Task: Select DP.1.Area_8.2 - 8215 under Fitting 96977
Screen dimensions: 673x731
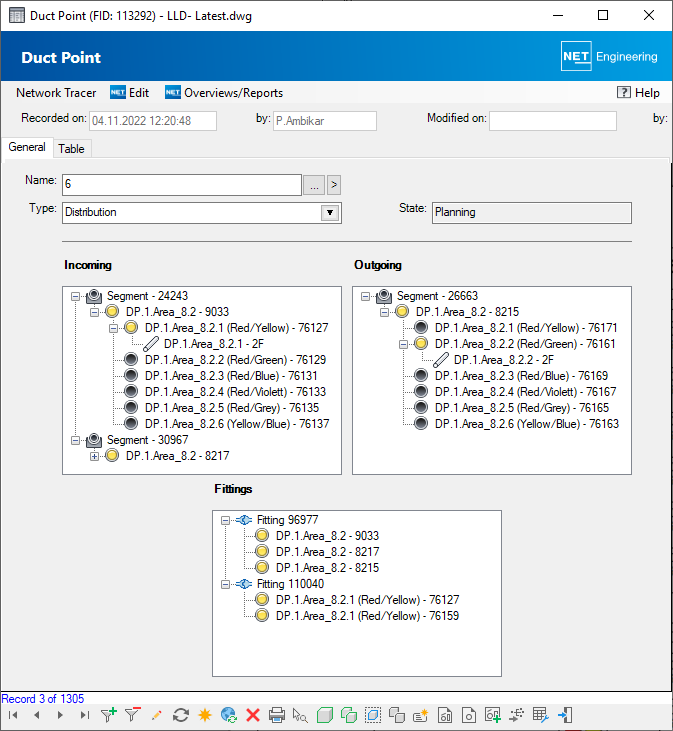Action: tap(327, 568)
